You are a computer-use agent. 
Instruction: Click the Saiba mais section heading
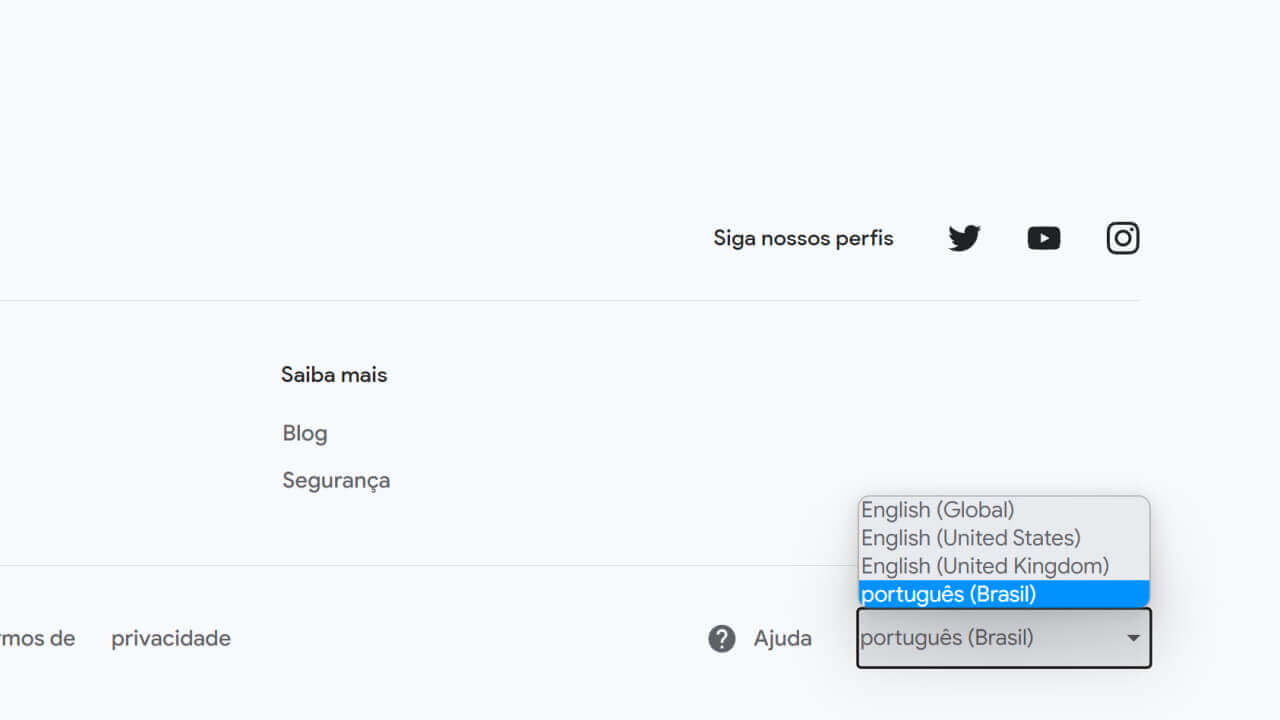[334, 374]
